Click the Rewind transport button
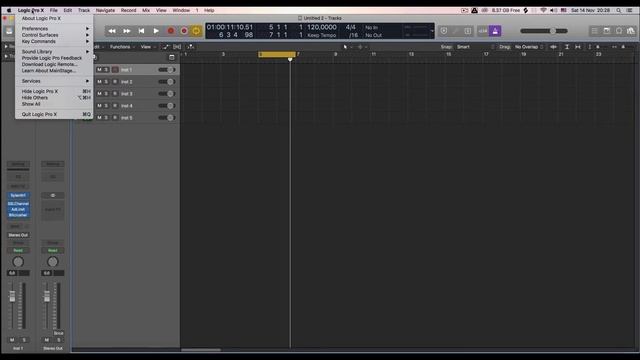 click(x=112, y=31)
